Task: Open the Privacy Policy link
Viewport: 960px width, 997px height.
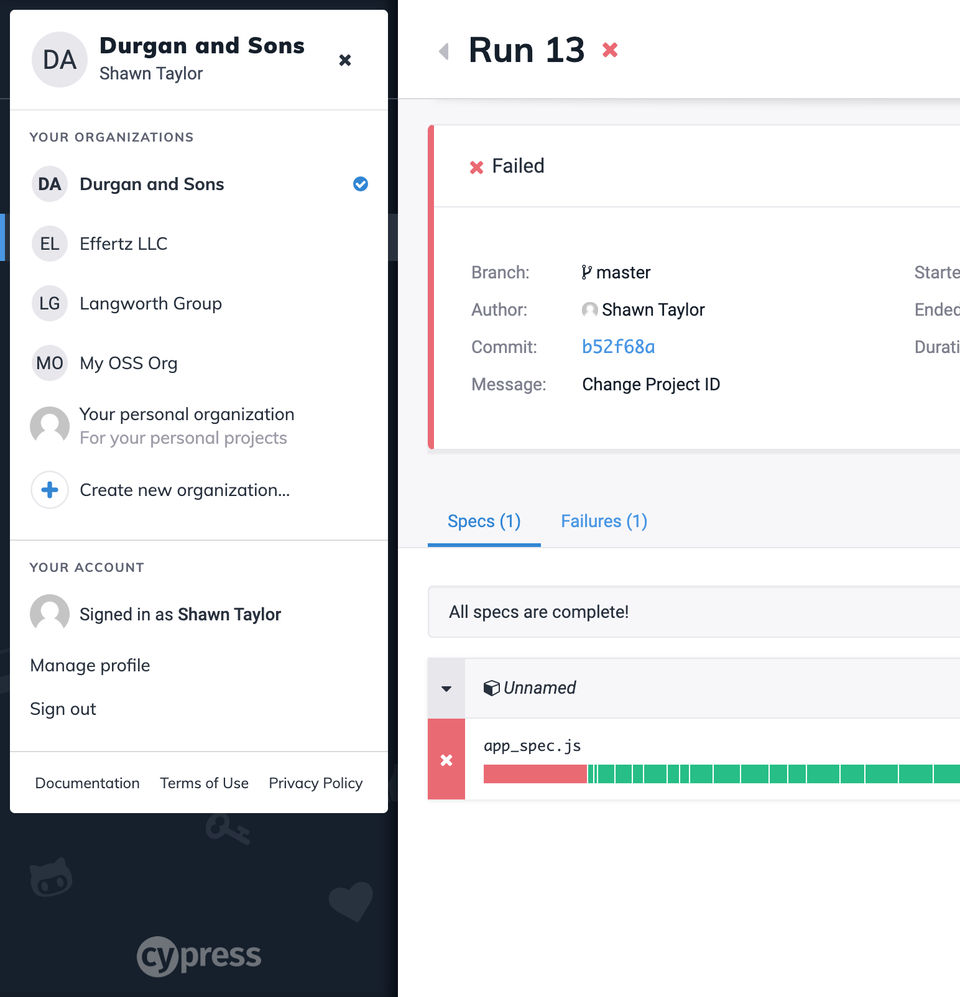Action: click(315, 783)
